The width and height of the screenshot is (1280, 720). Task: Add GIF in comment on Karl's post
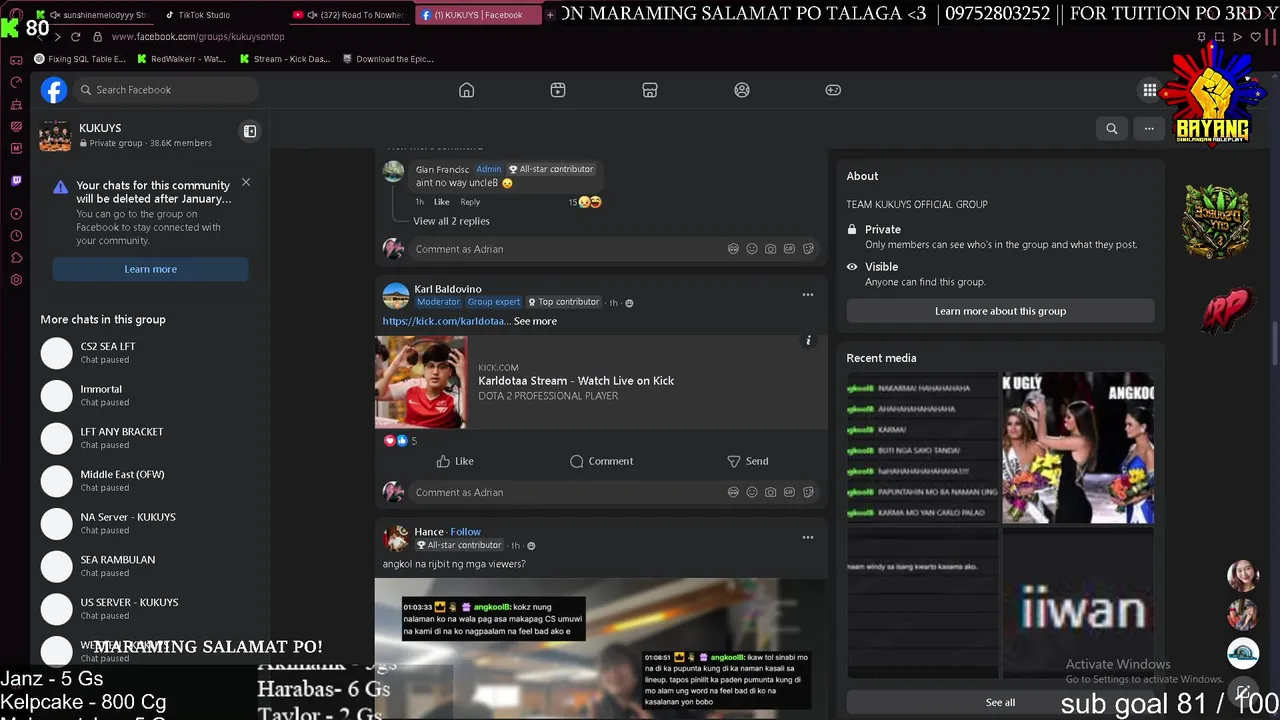(789, 492)
